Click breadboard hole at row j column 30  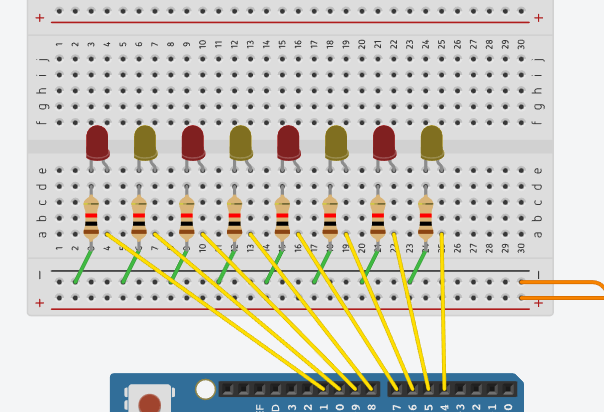point(521,59)
